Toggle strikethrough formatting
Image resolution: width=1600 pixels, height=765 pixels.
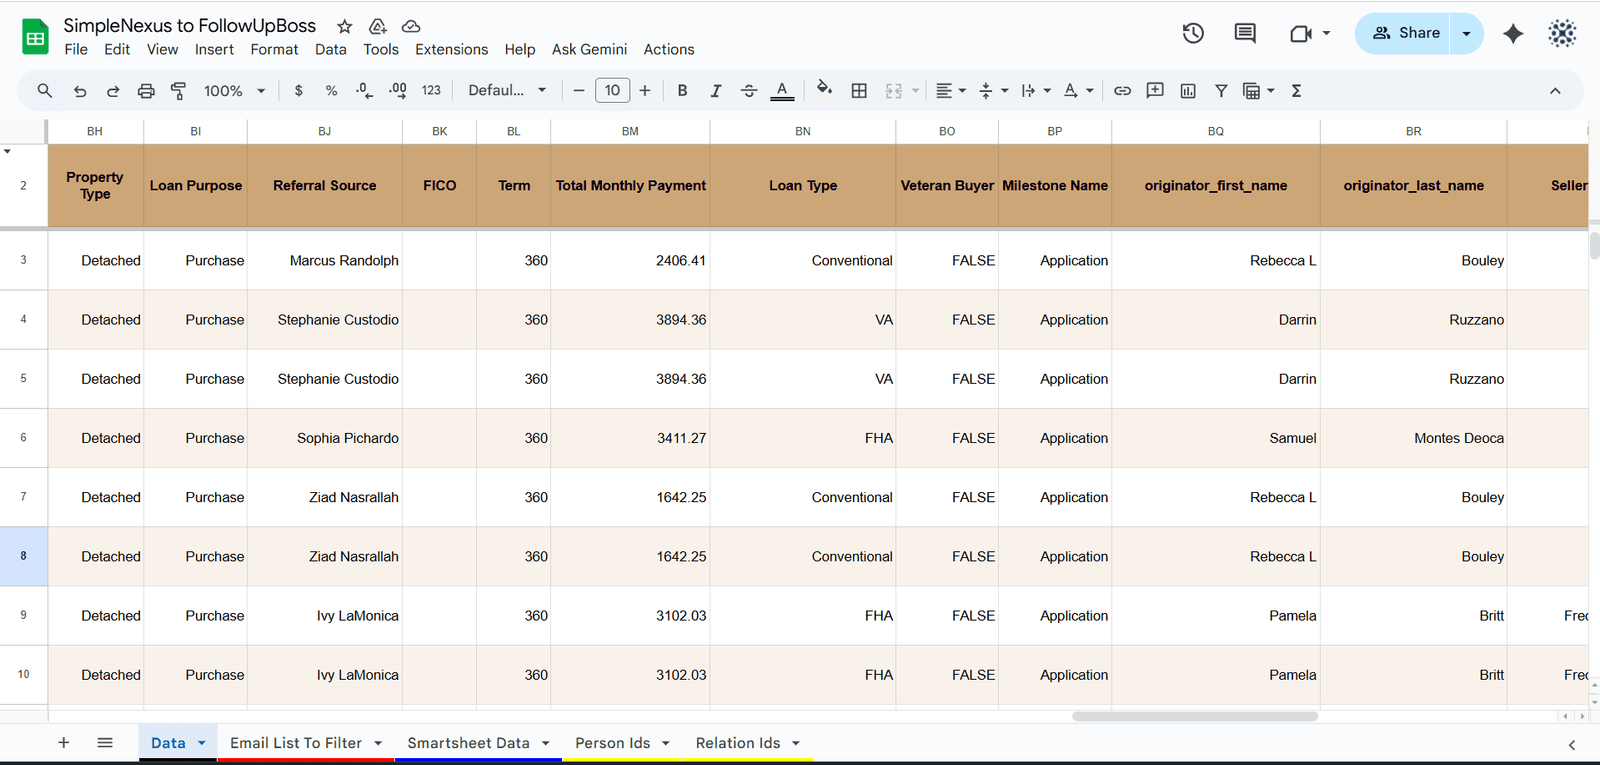749,91
